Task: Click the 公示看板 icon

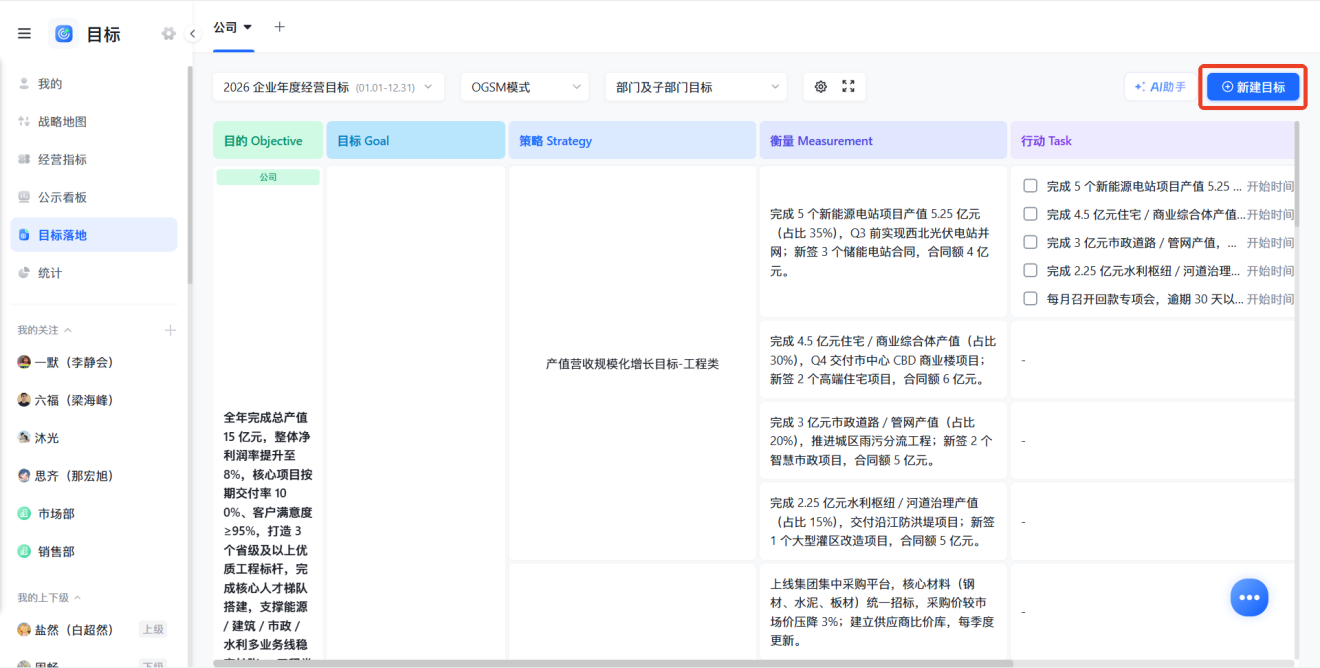Action: point(24,198)
